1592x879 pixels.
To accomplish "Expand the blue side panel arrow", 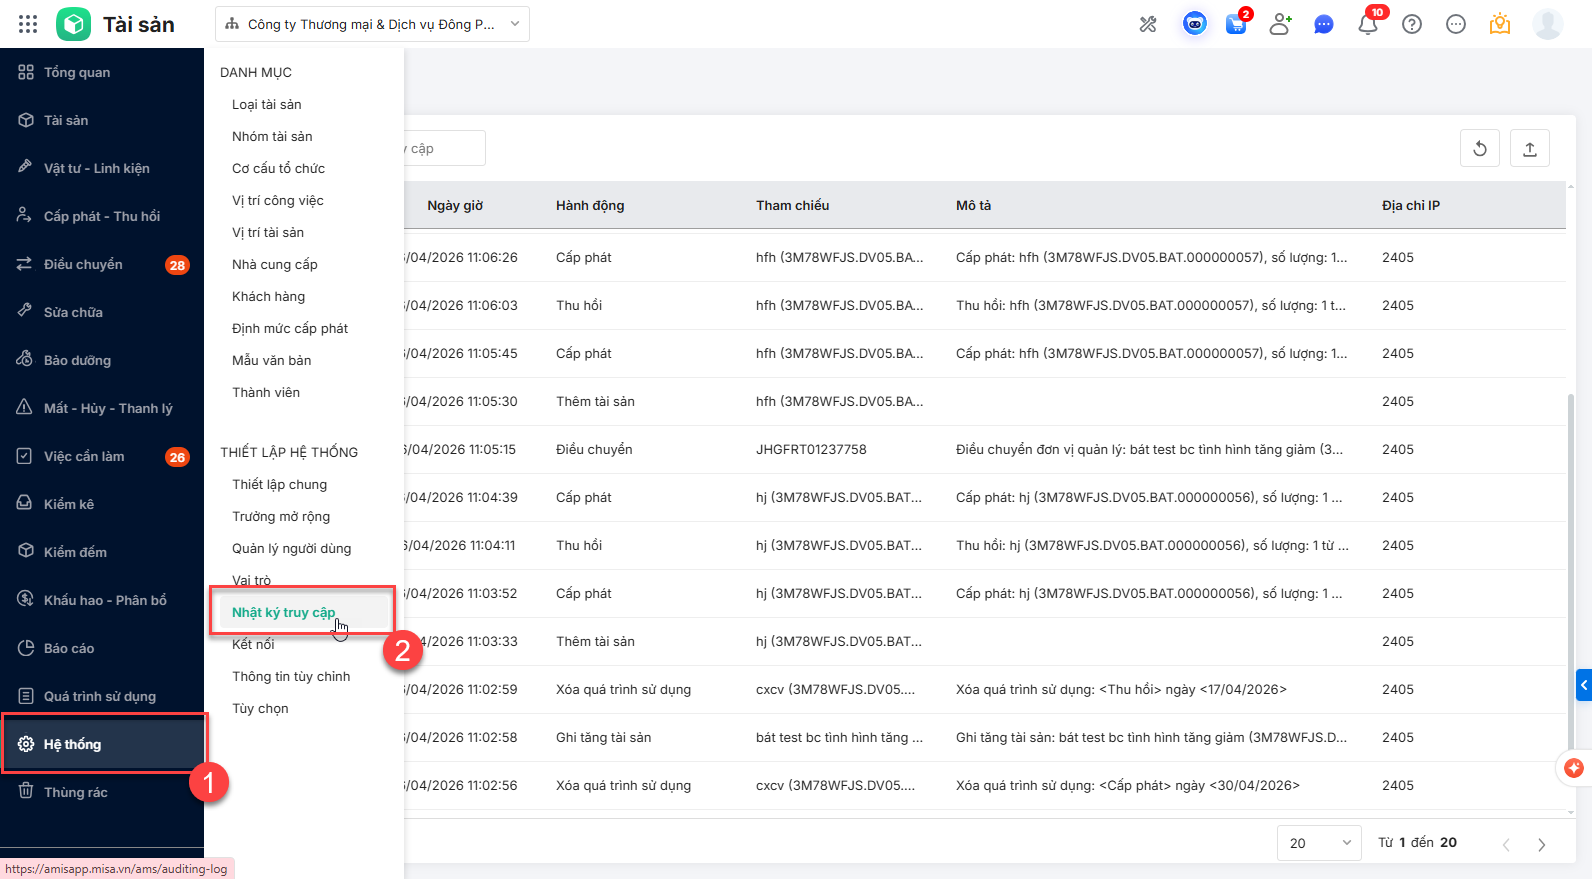I will [1583, 685].
